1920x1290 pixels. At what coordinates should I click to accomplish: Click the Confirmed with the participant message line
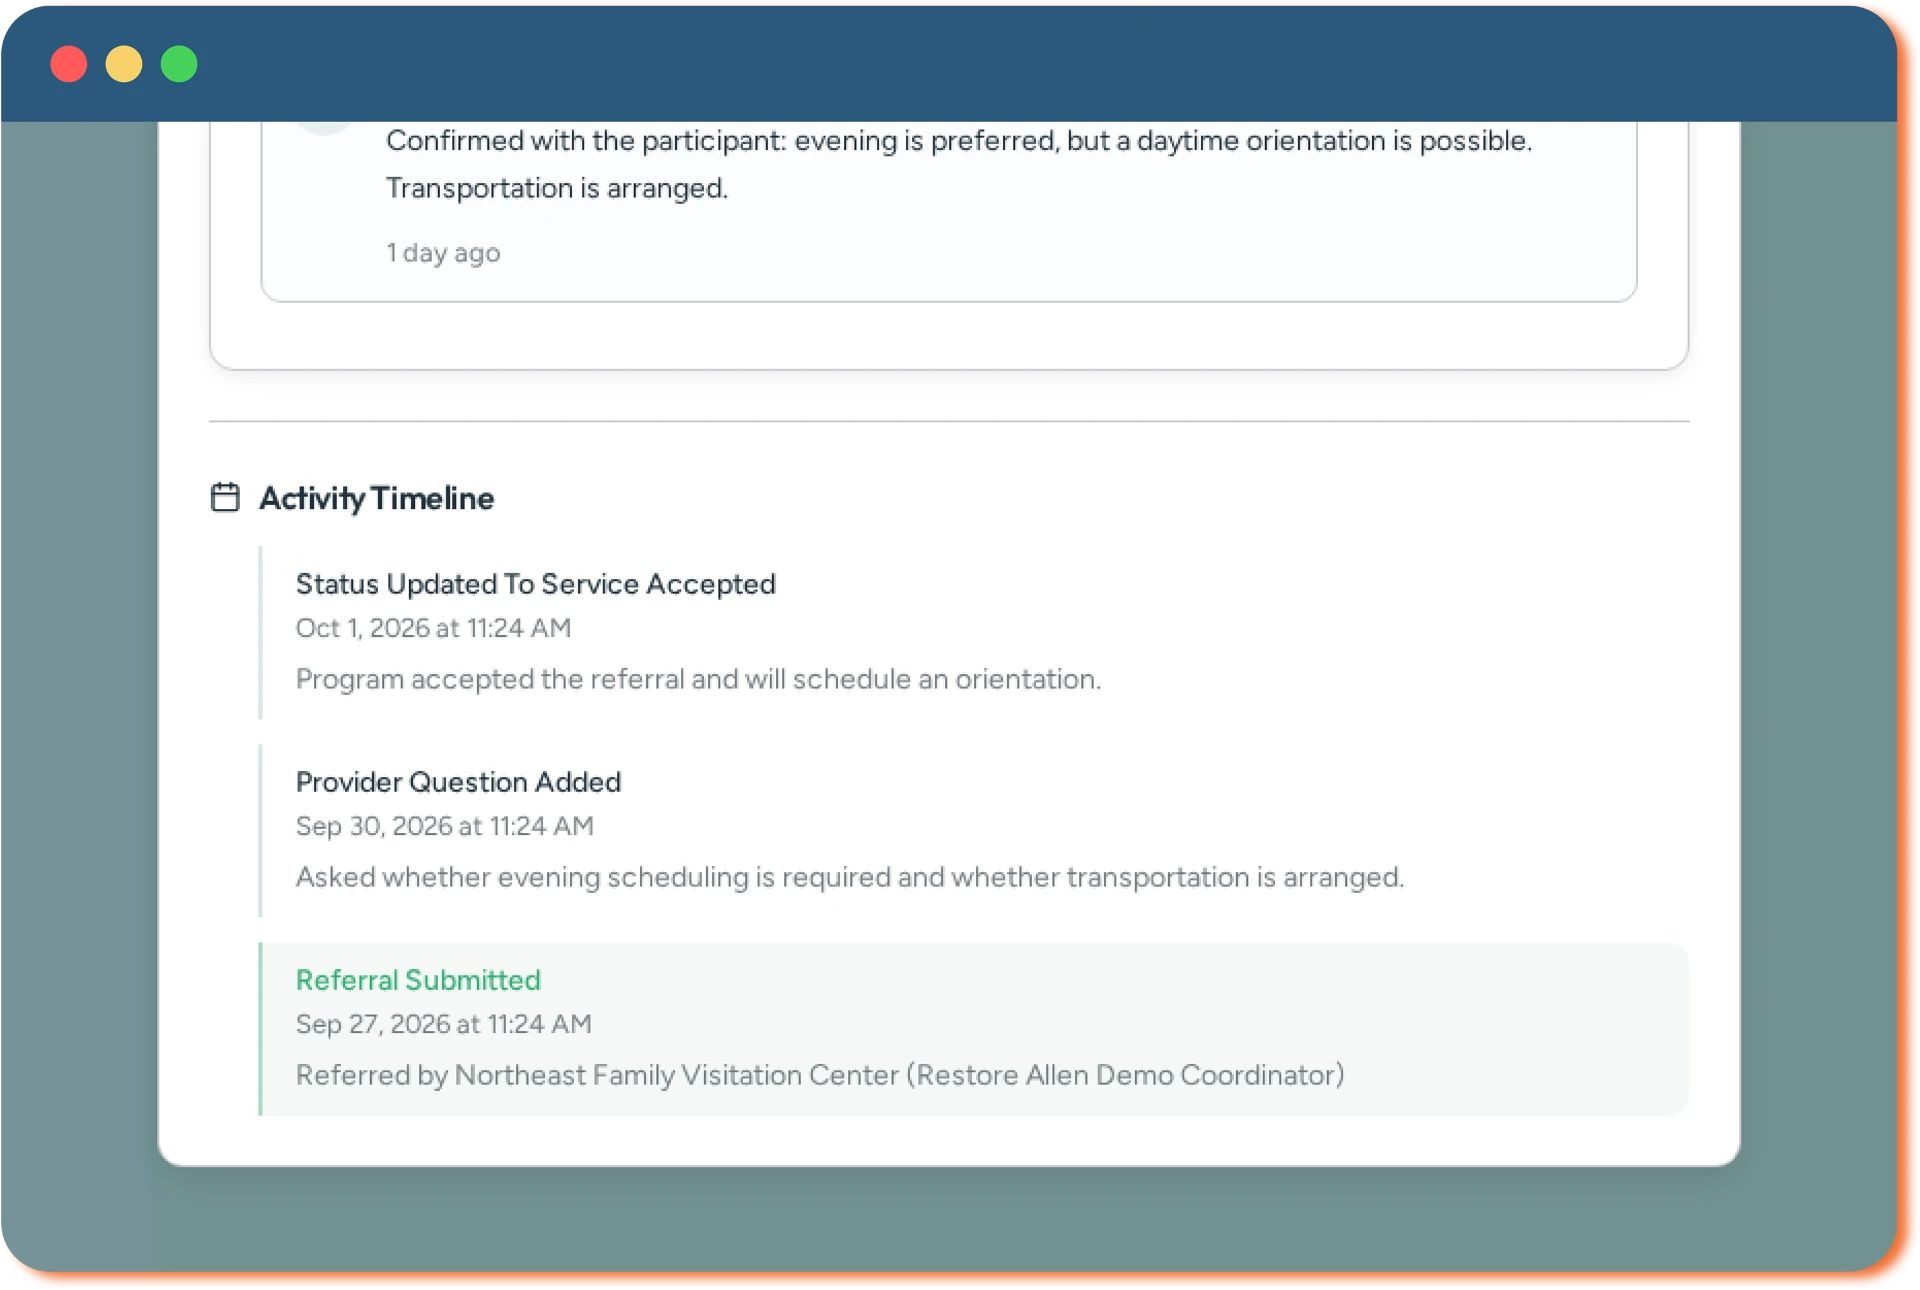959,141
